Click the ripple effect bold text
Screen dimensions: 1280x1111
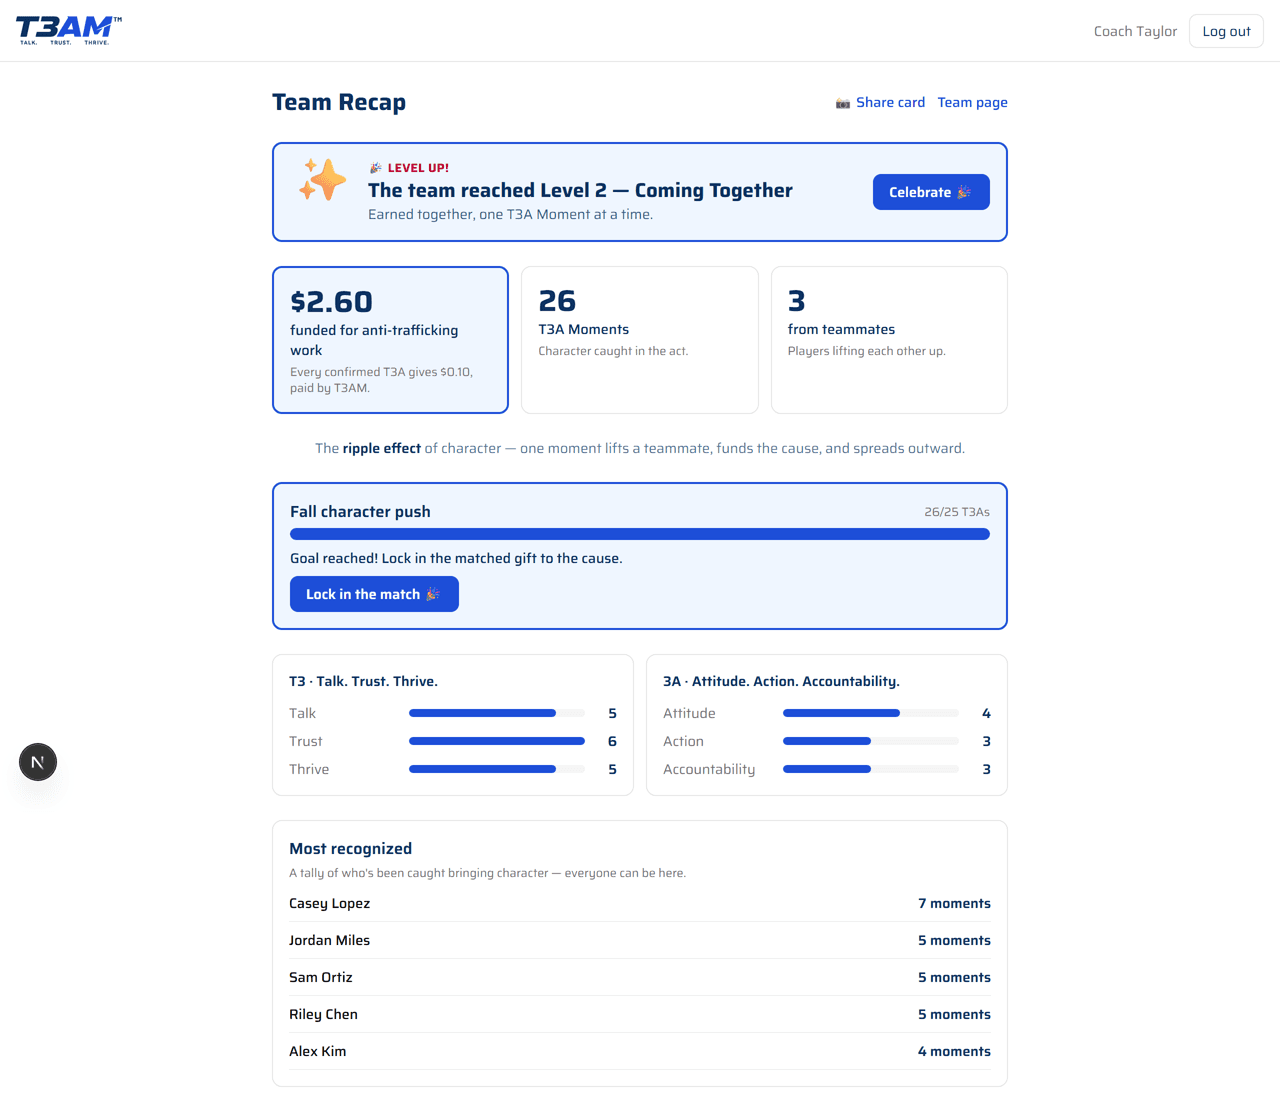[382, 448]
